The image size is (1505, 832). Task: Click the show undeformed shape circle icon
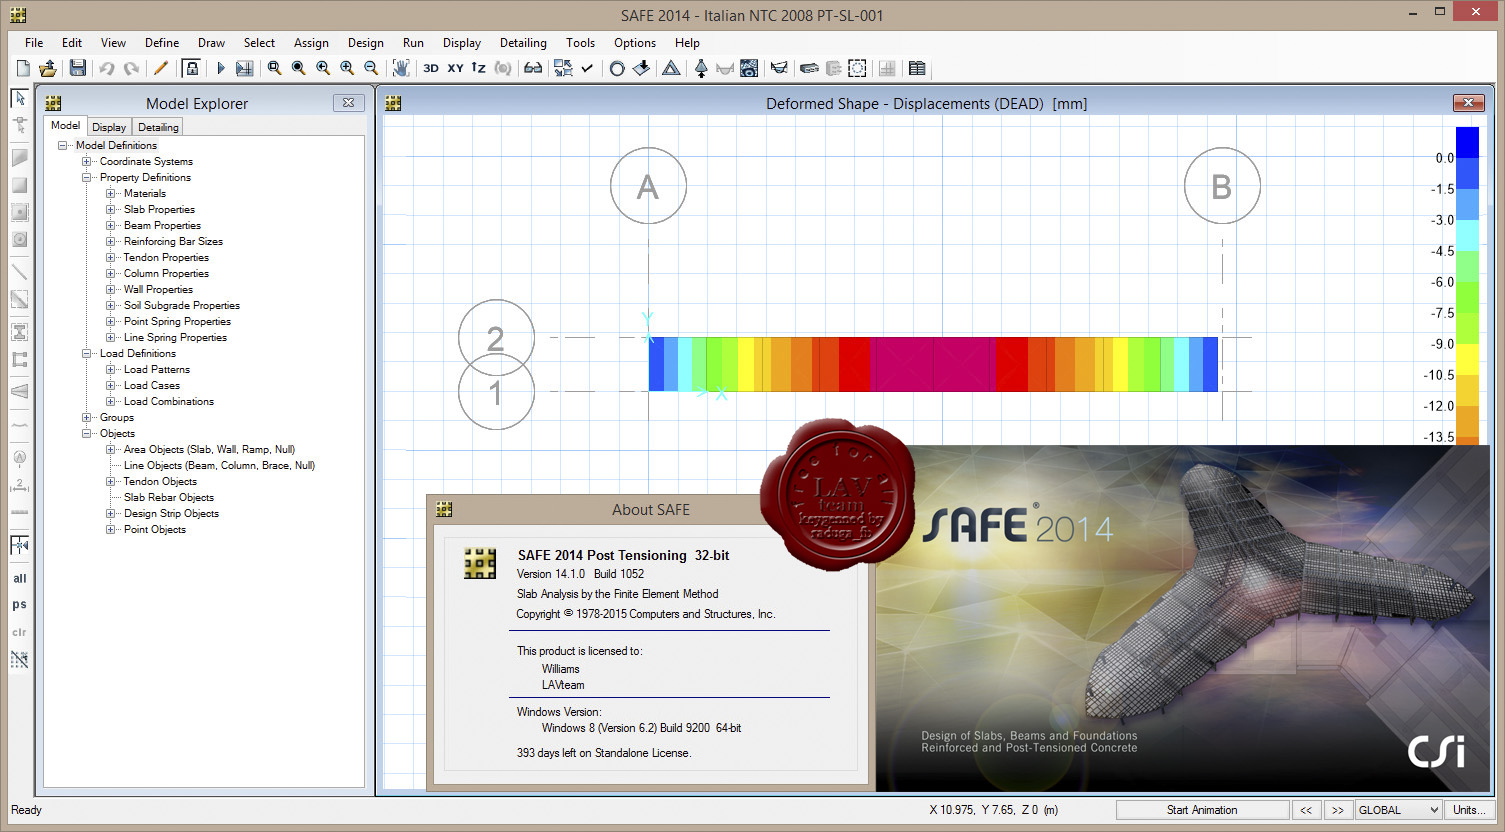point(617,68)
